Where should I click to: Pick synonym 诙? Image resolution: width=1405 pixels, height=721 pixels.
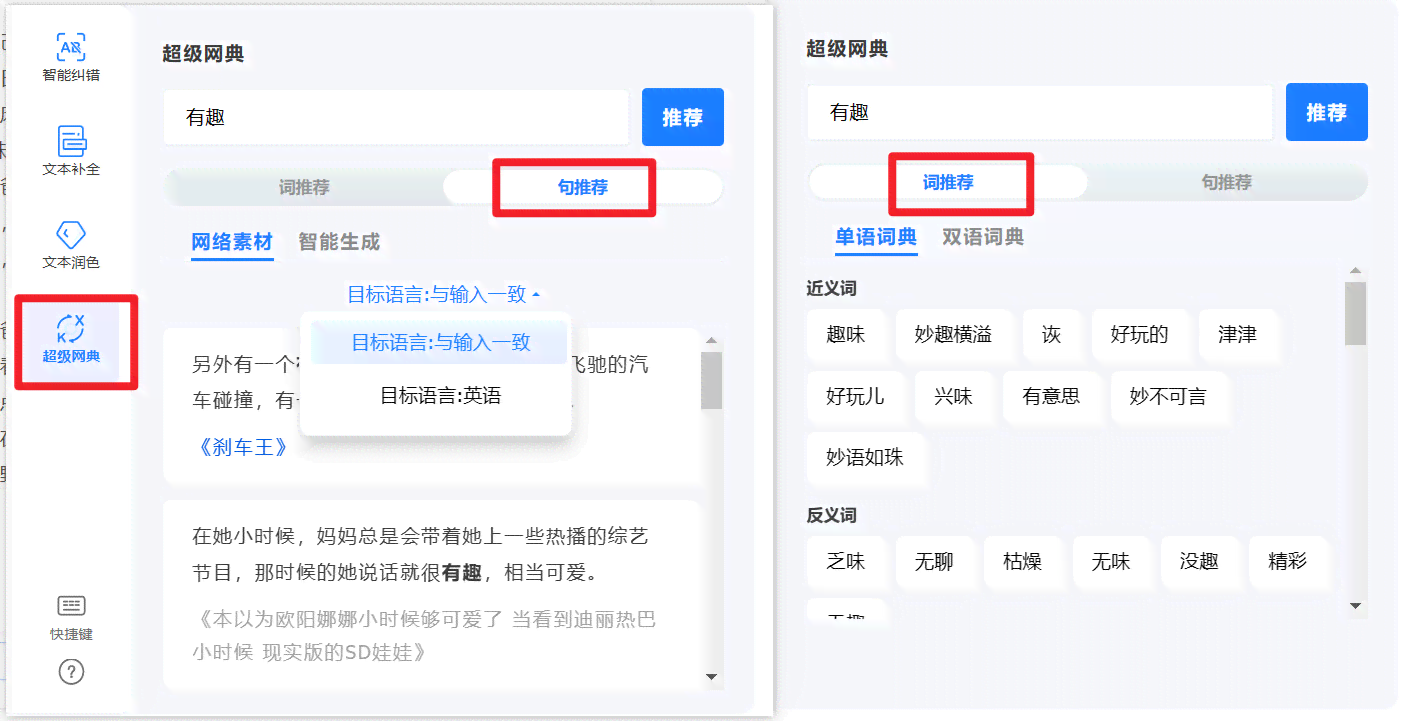tap(1052, 335)
